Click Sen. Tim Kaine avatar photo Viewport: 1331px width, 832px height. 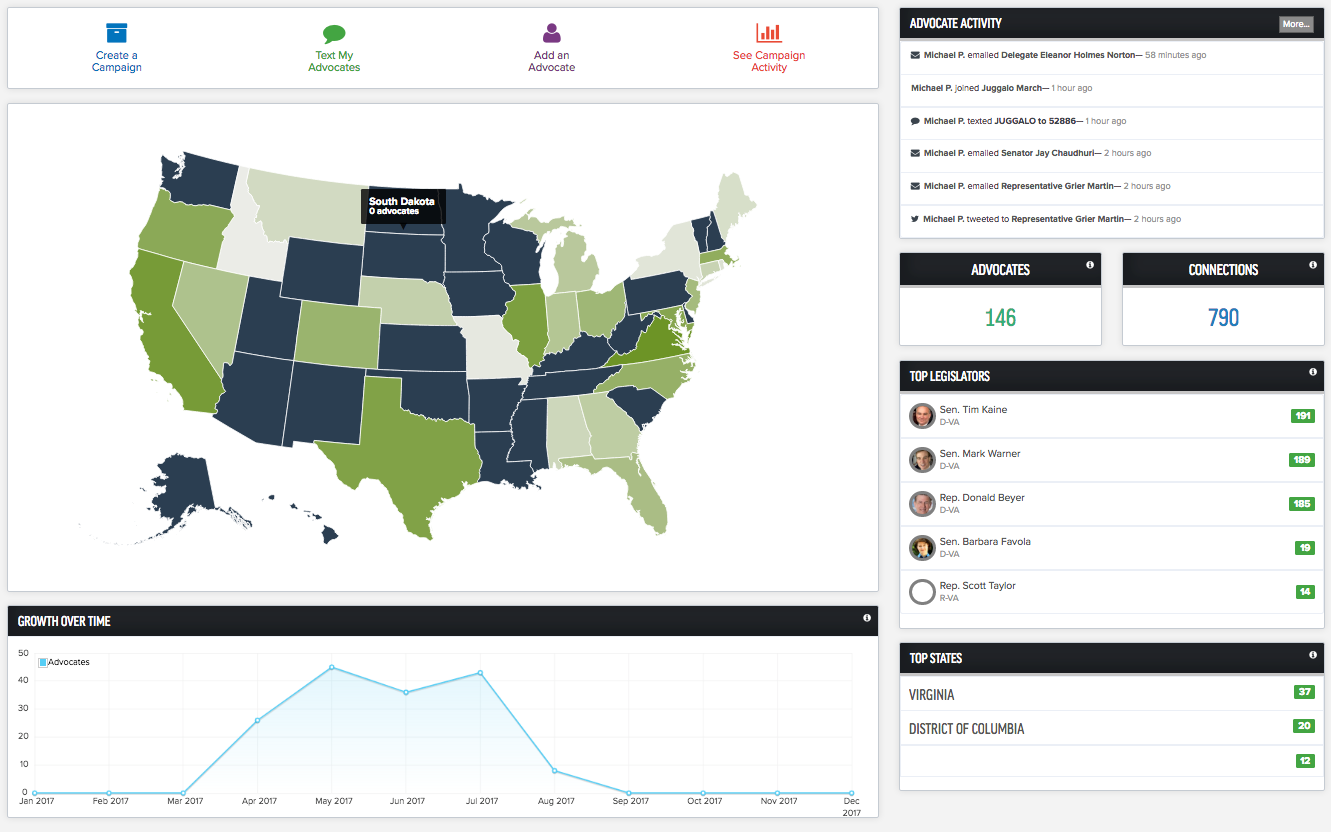[922, 416]
